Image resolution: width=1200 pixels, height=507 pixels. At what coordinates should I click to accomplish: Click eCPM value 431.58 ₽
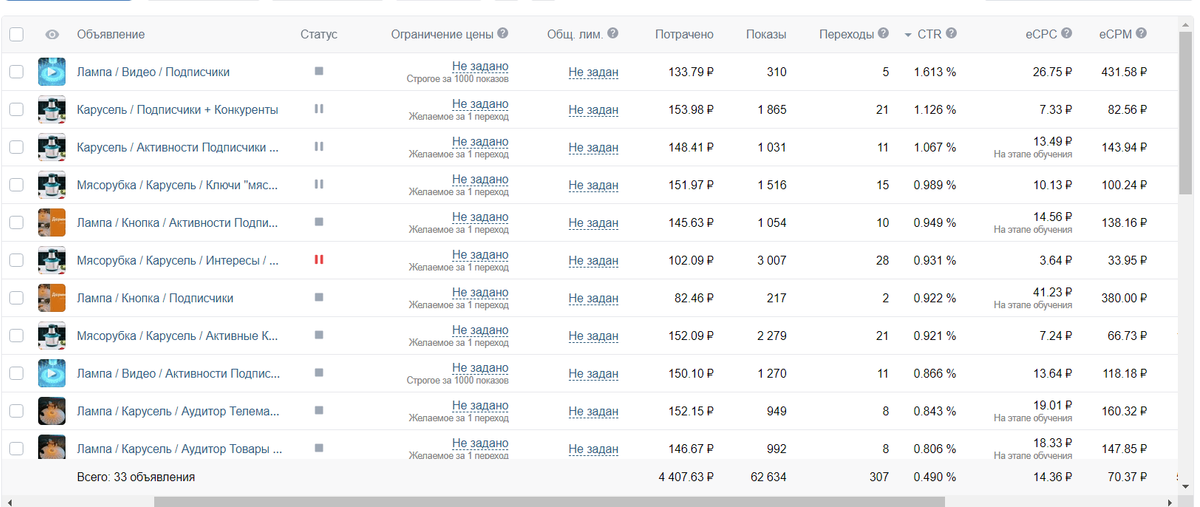1122,72
